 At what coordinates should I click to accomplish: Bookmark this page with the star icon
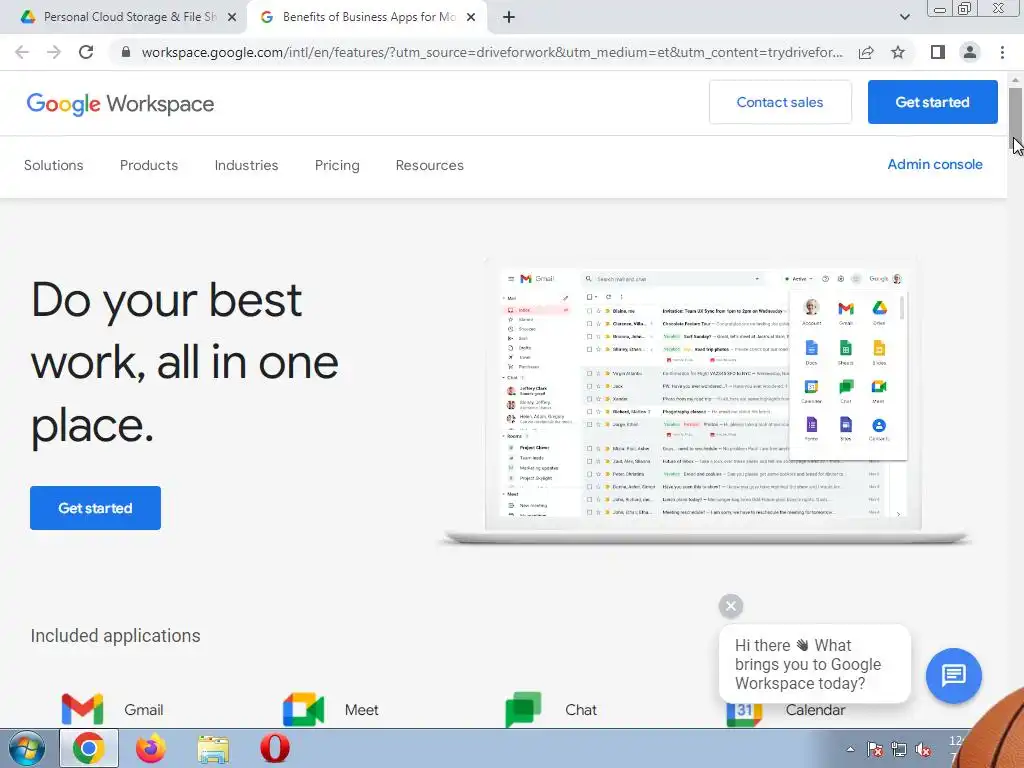coord(898,52)
